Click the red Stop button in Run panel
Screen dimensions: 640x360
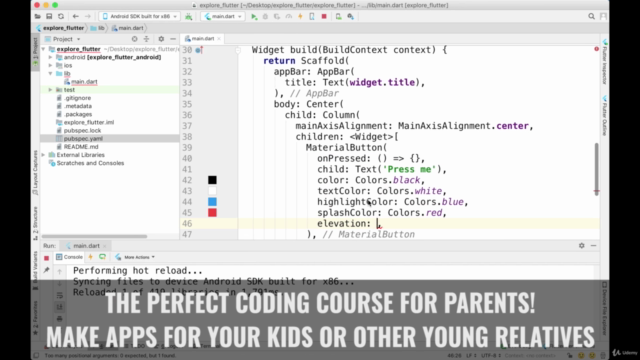(47, 258)
